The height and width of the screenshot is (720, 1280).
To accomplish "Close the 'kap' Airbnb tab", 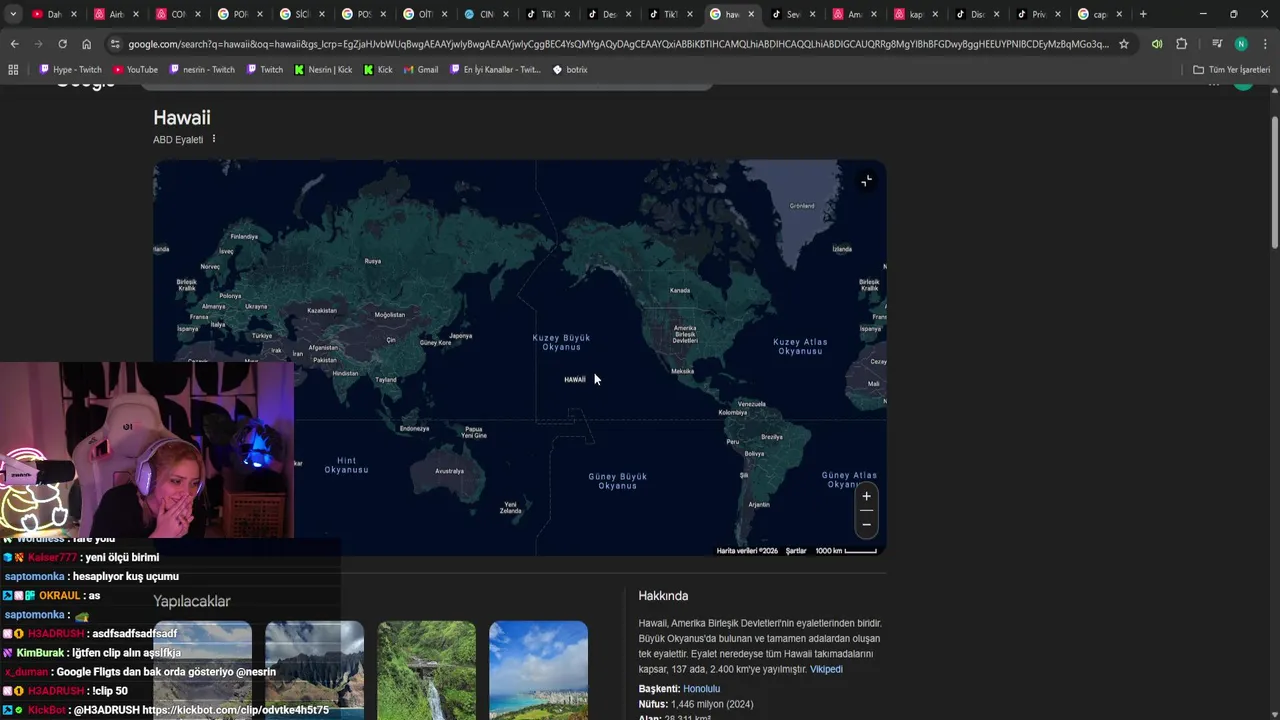I will (935, 14).
